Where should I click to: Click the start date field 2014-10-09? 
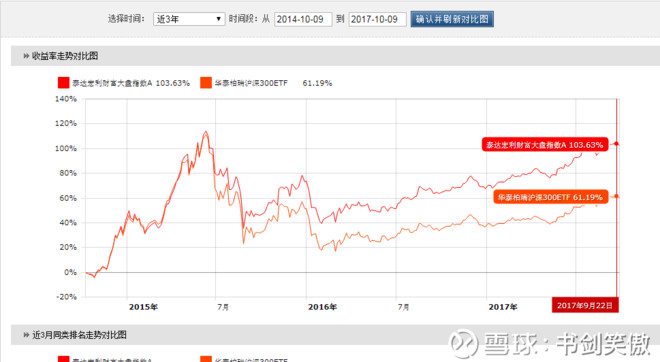303,19
